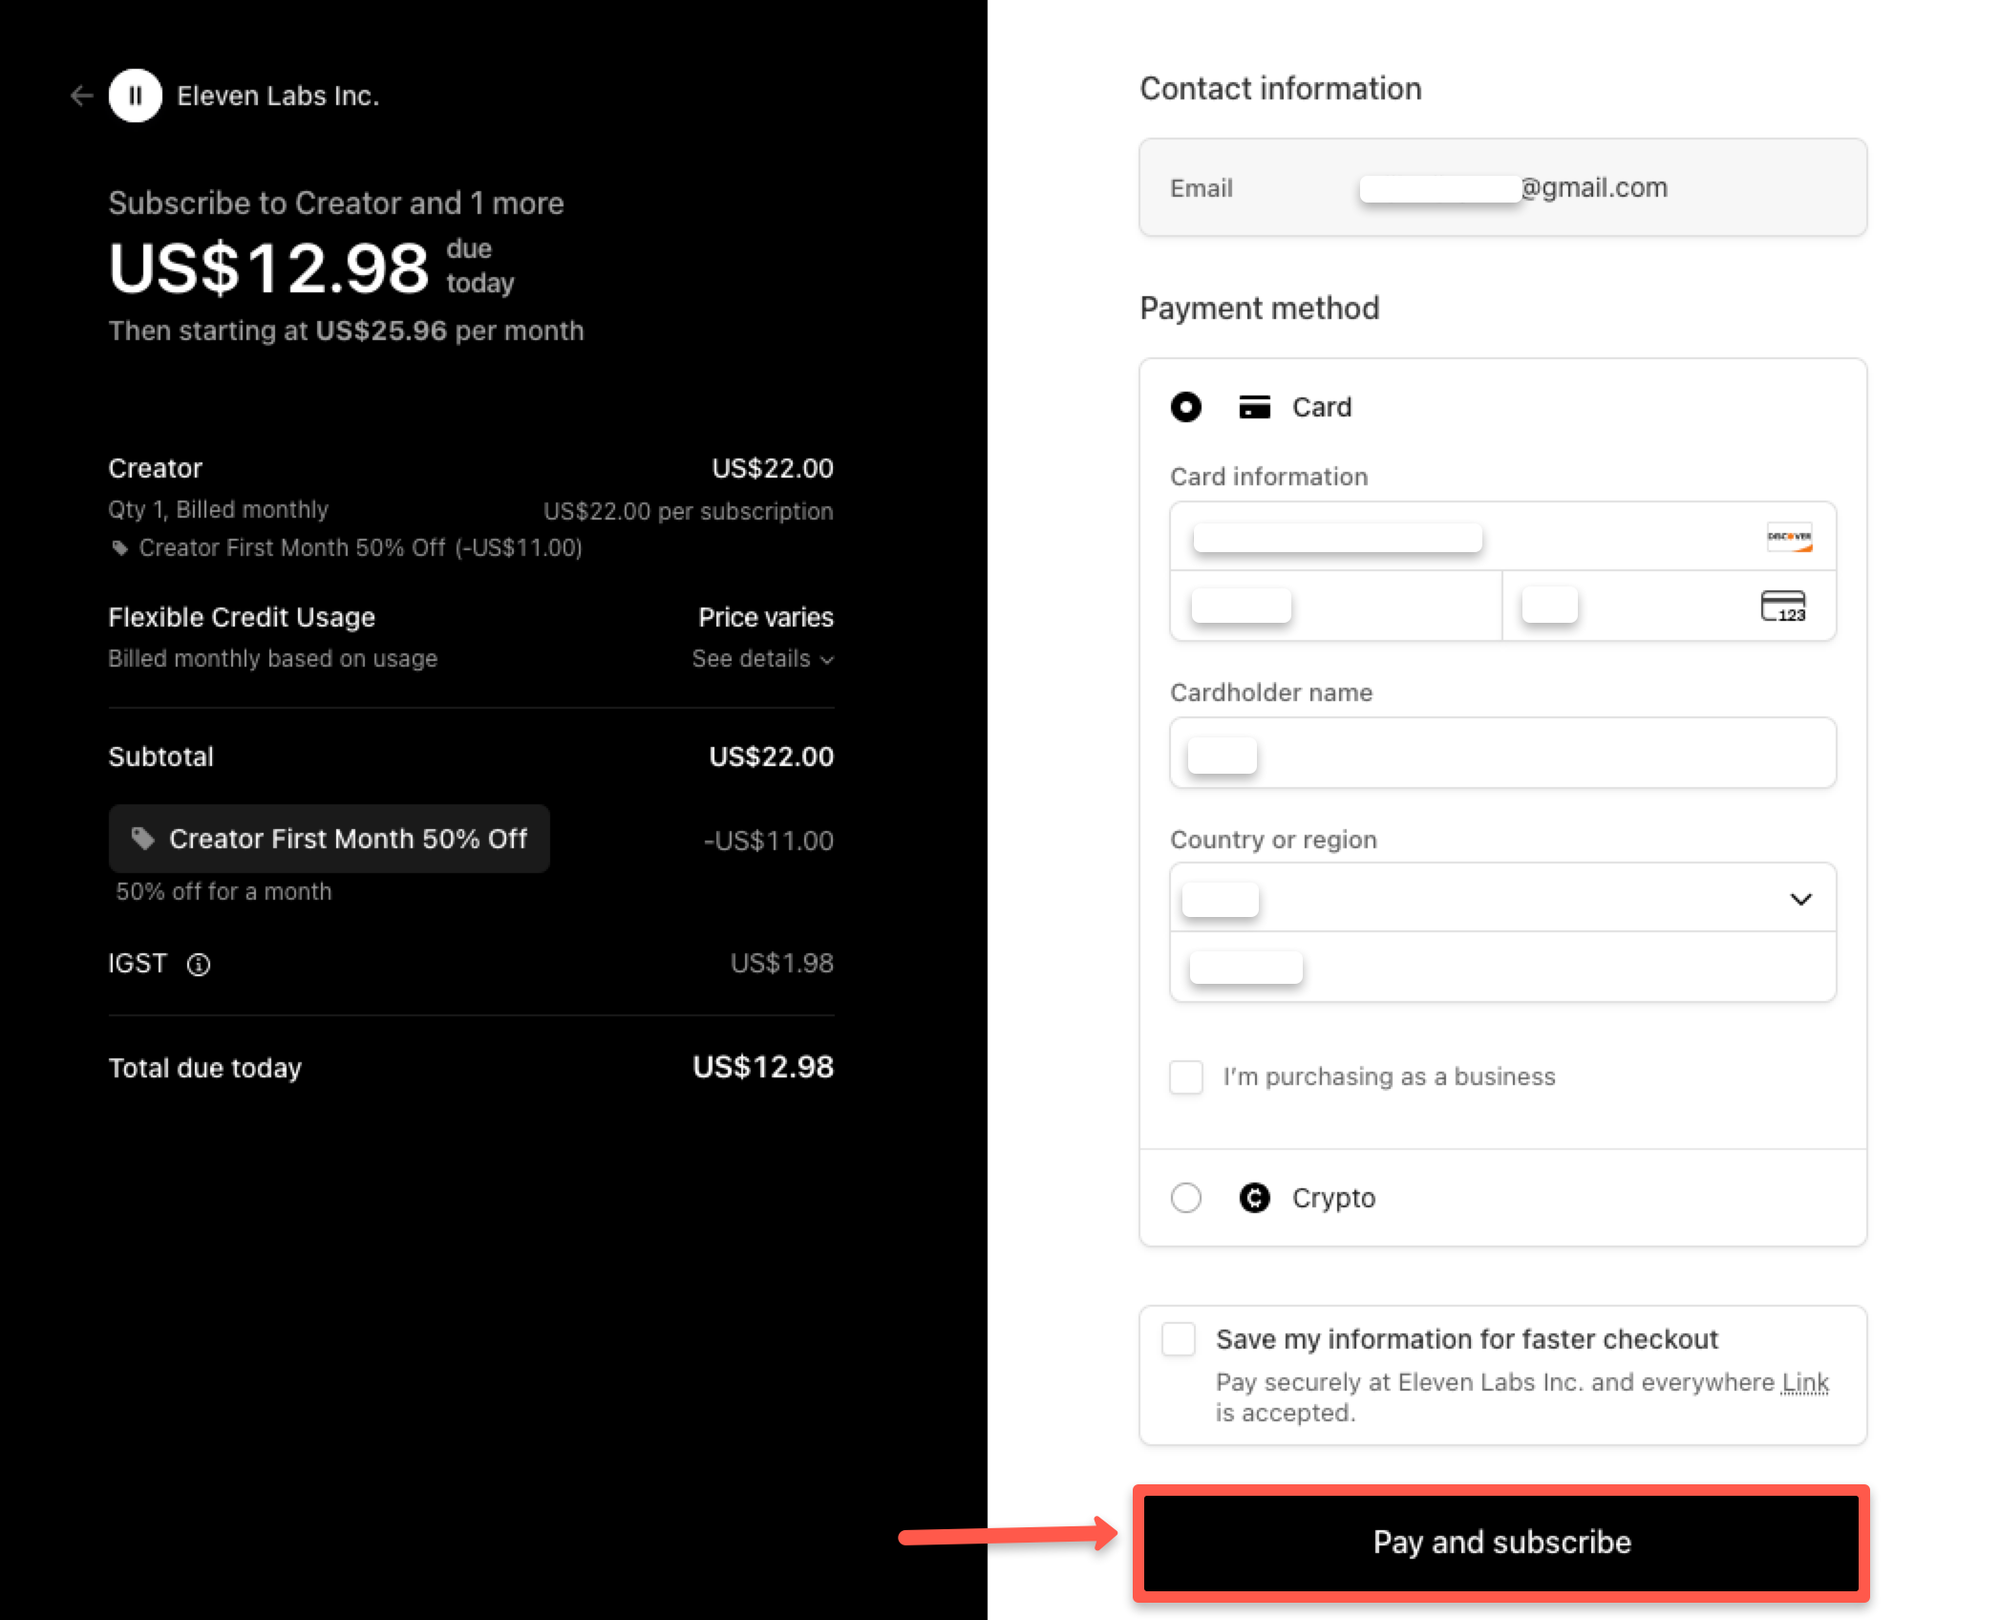Click the Creator First Month 50% Off badge
Screen dimensions: 2000x1620
tap(329, 839)
